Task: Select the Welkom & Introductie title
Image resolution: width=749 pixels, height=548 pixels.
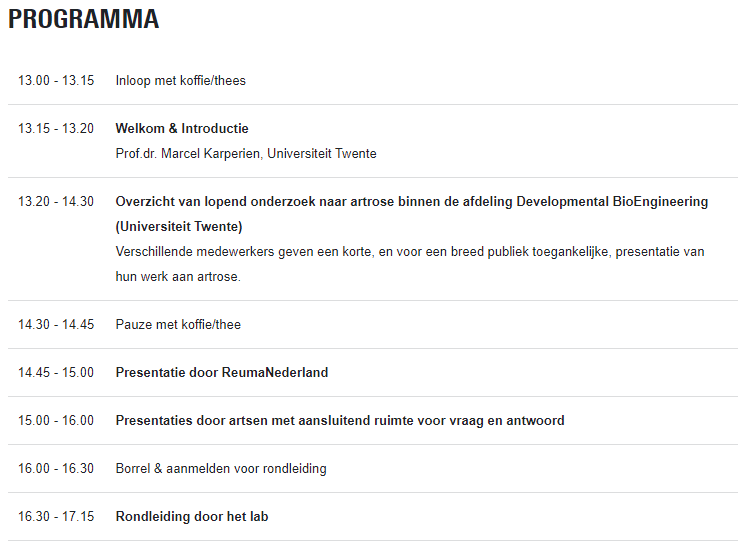Action: click(182, 129)
